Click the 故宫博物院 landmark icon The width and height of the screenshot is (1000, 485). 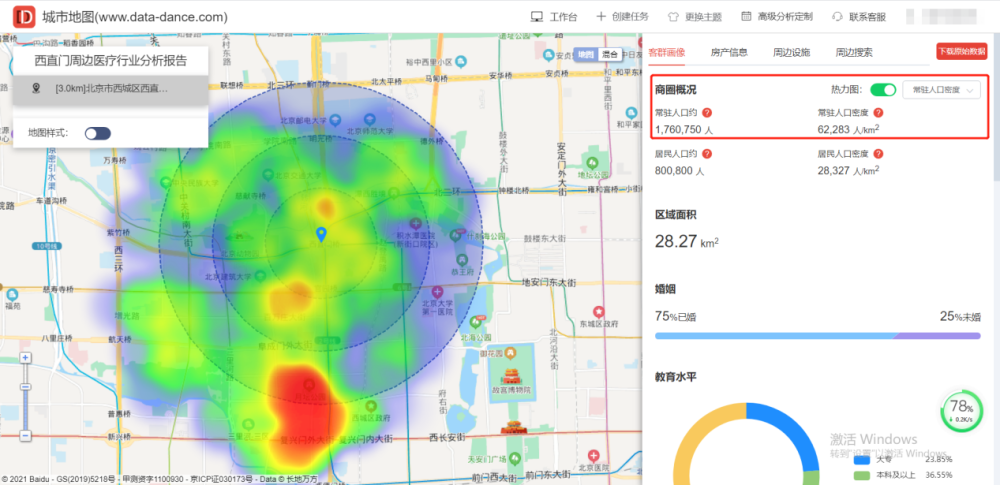510,376
